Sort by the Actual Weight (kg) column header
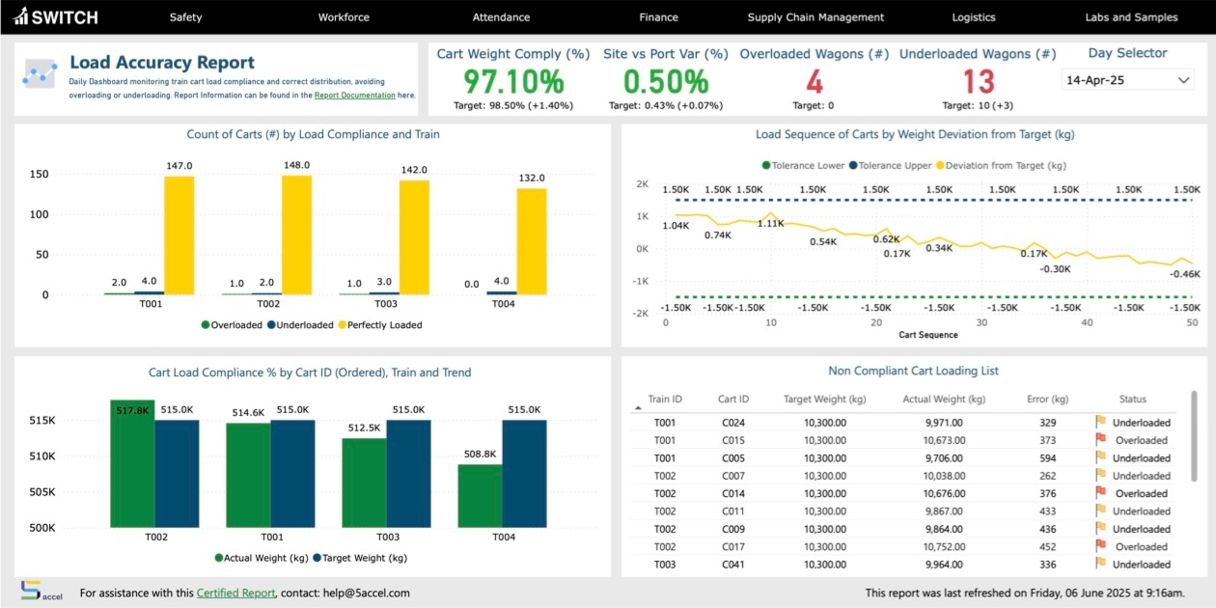The image size is (1216, 608). [944, 398]
